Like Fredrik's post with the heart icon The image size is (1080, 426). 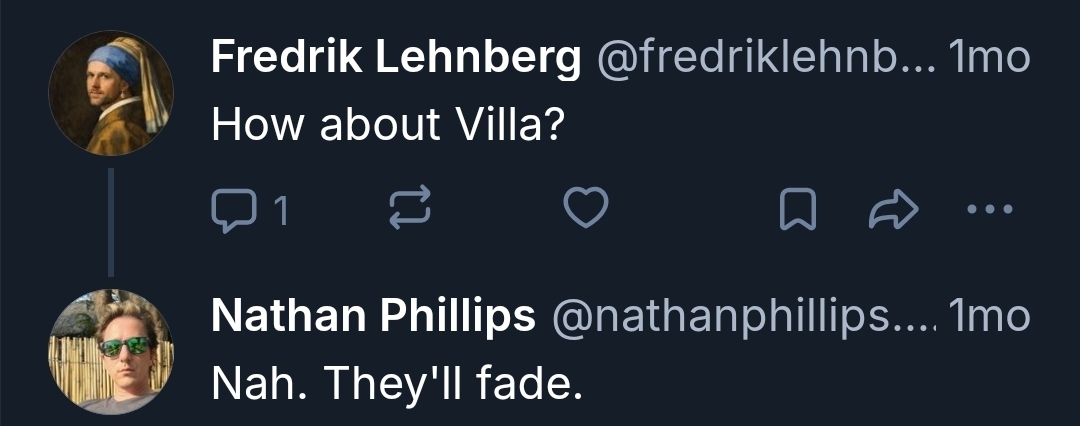[x=586, y=209]
